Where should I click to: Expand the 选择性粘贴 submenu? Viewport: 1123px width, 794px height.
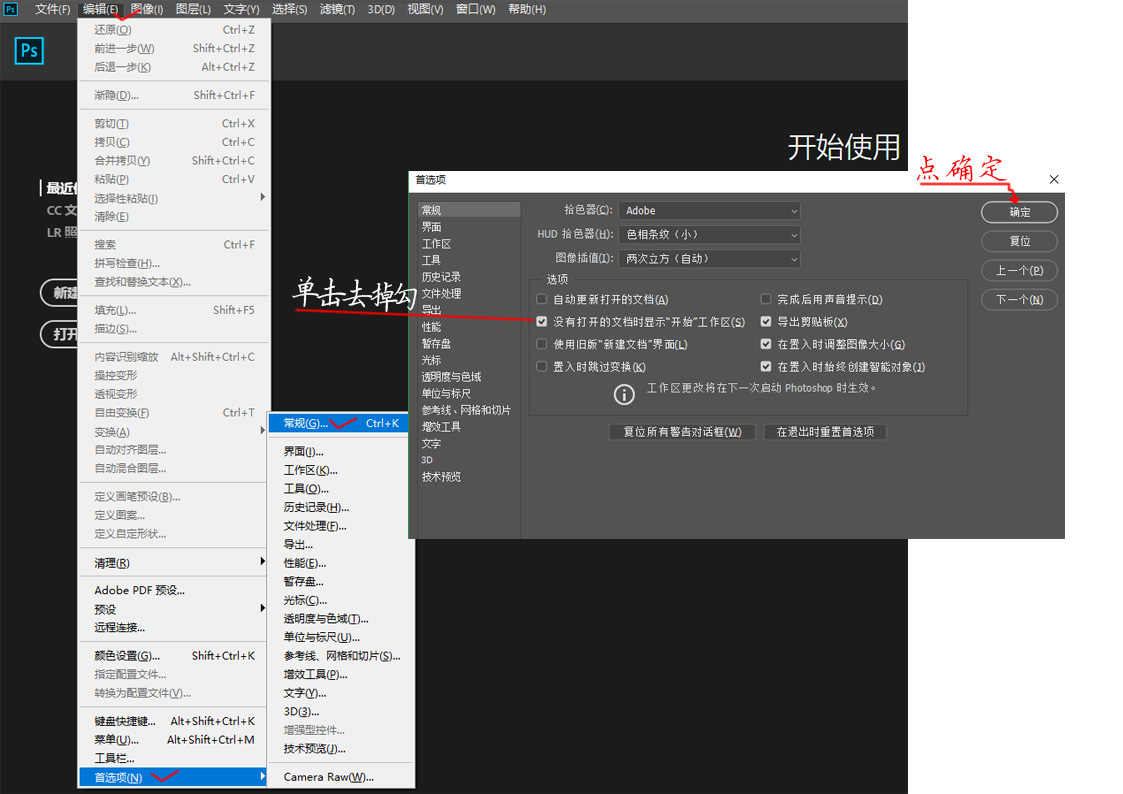(x=174, y=198)
